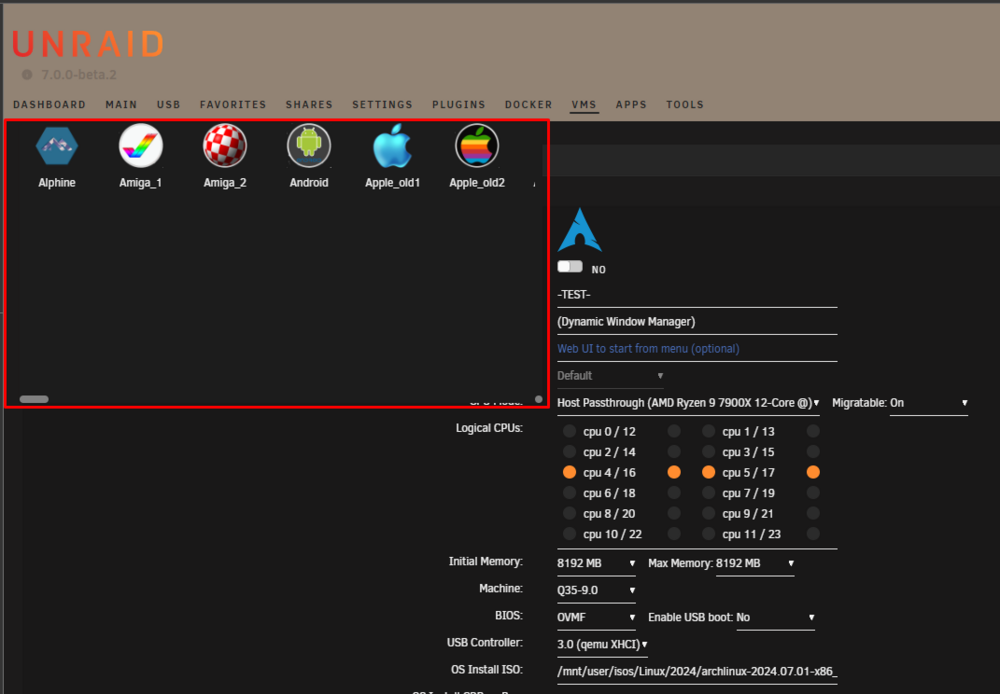Enable logical cpu 7 checkbox
Screen dimensions: 1000x694
coord(709,492)
